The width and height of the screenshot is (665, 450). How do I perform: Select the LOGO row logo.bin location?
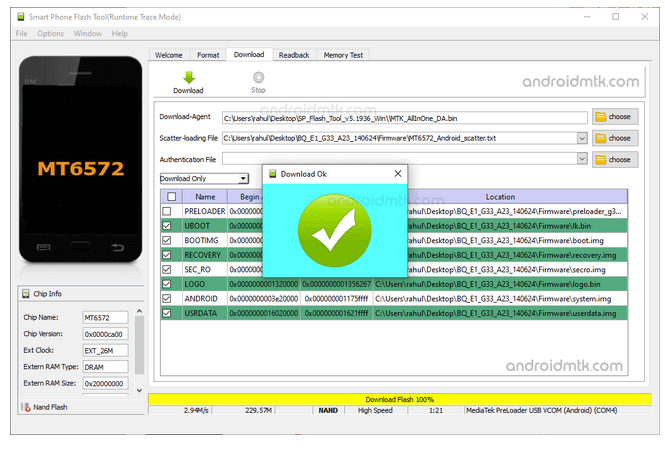point(500,284)
